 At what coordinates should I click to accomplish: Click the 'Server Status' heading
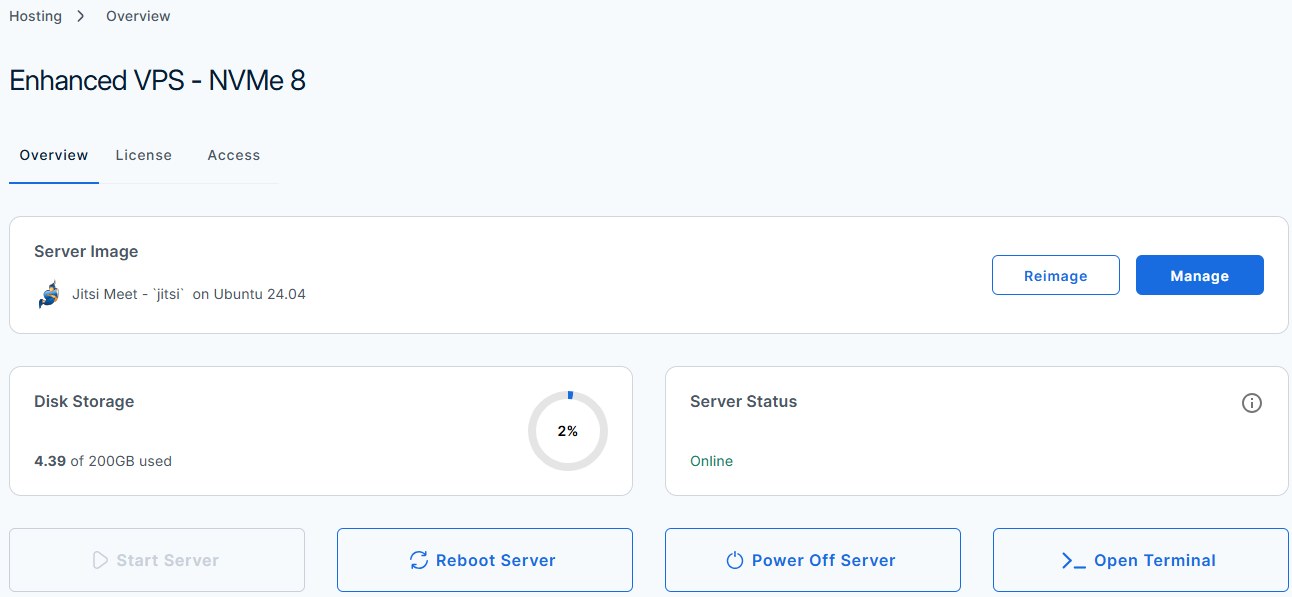[x=744, y=401]
